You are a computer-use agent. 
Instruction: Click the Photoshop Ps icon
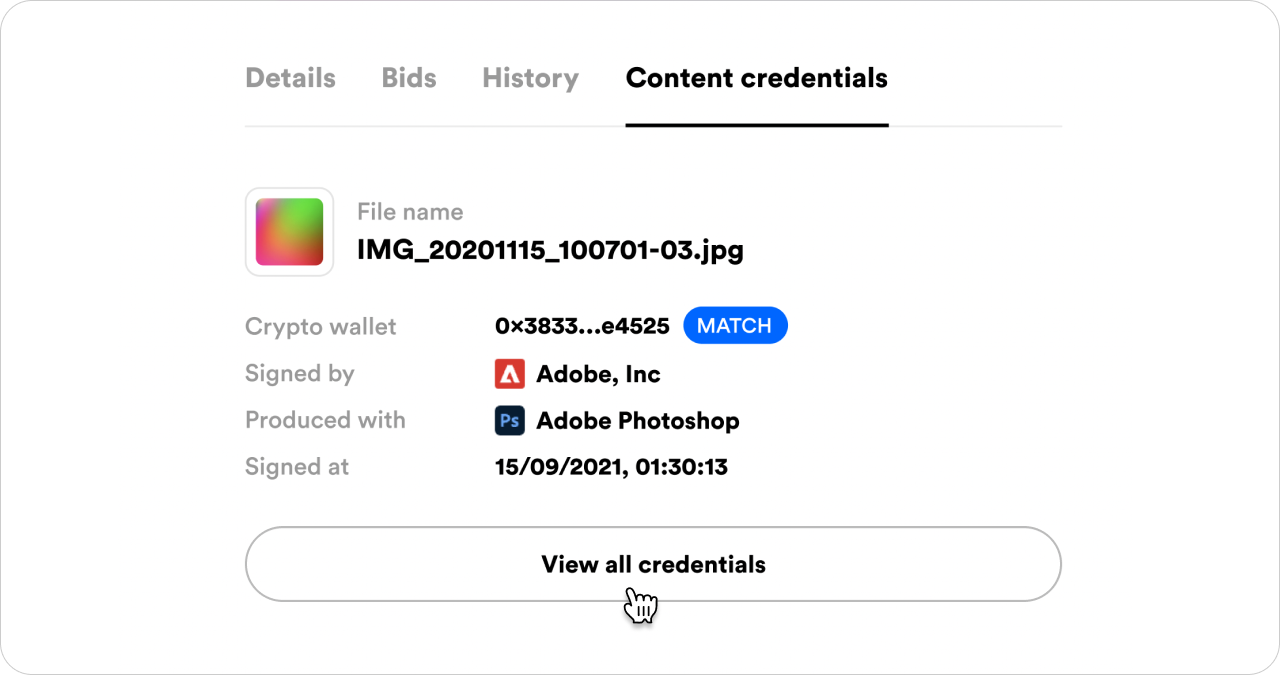(x=510, y=420)
